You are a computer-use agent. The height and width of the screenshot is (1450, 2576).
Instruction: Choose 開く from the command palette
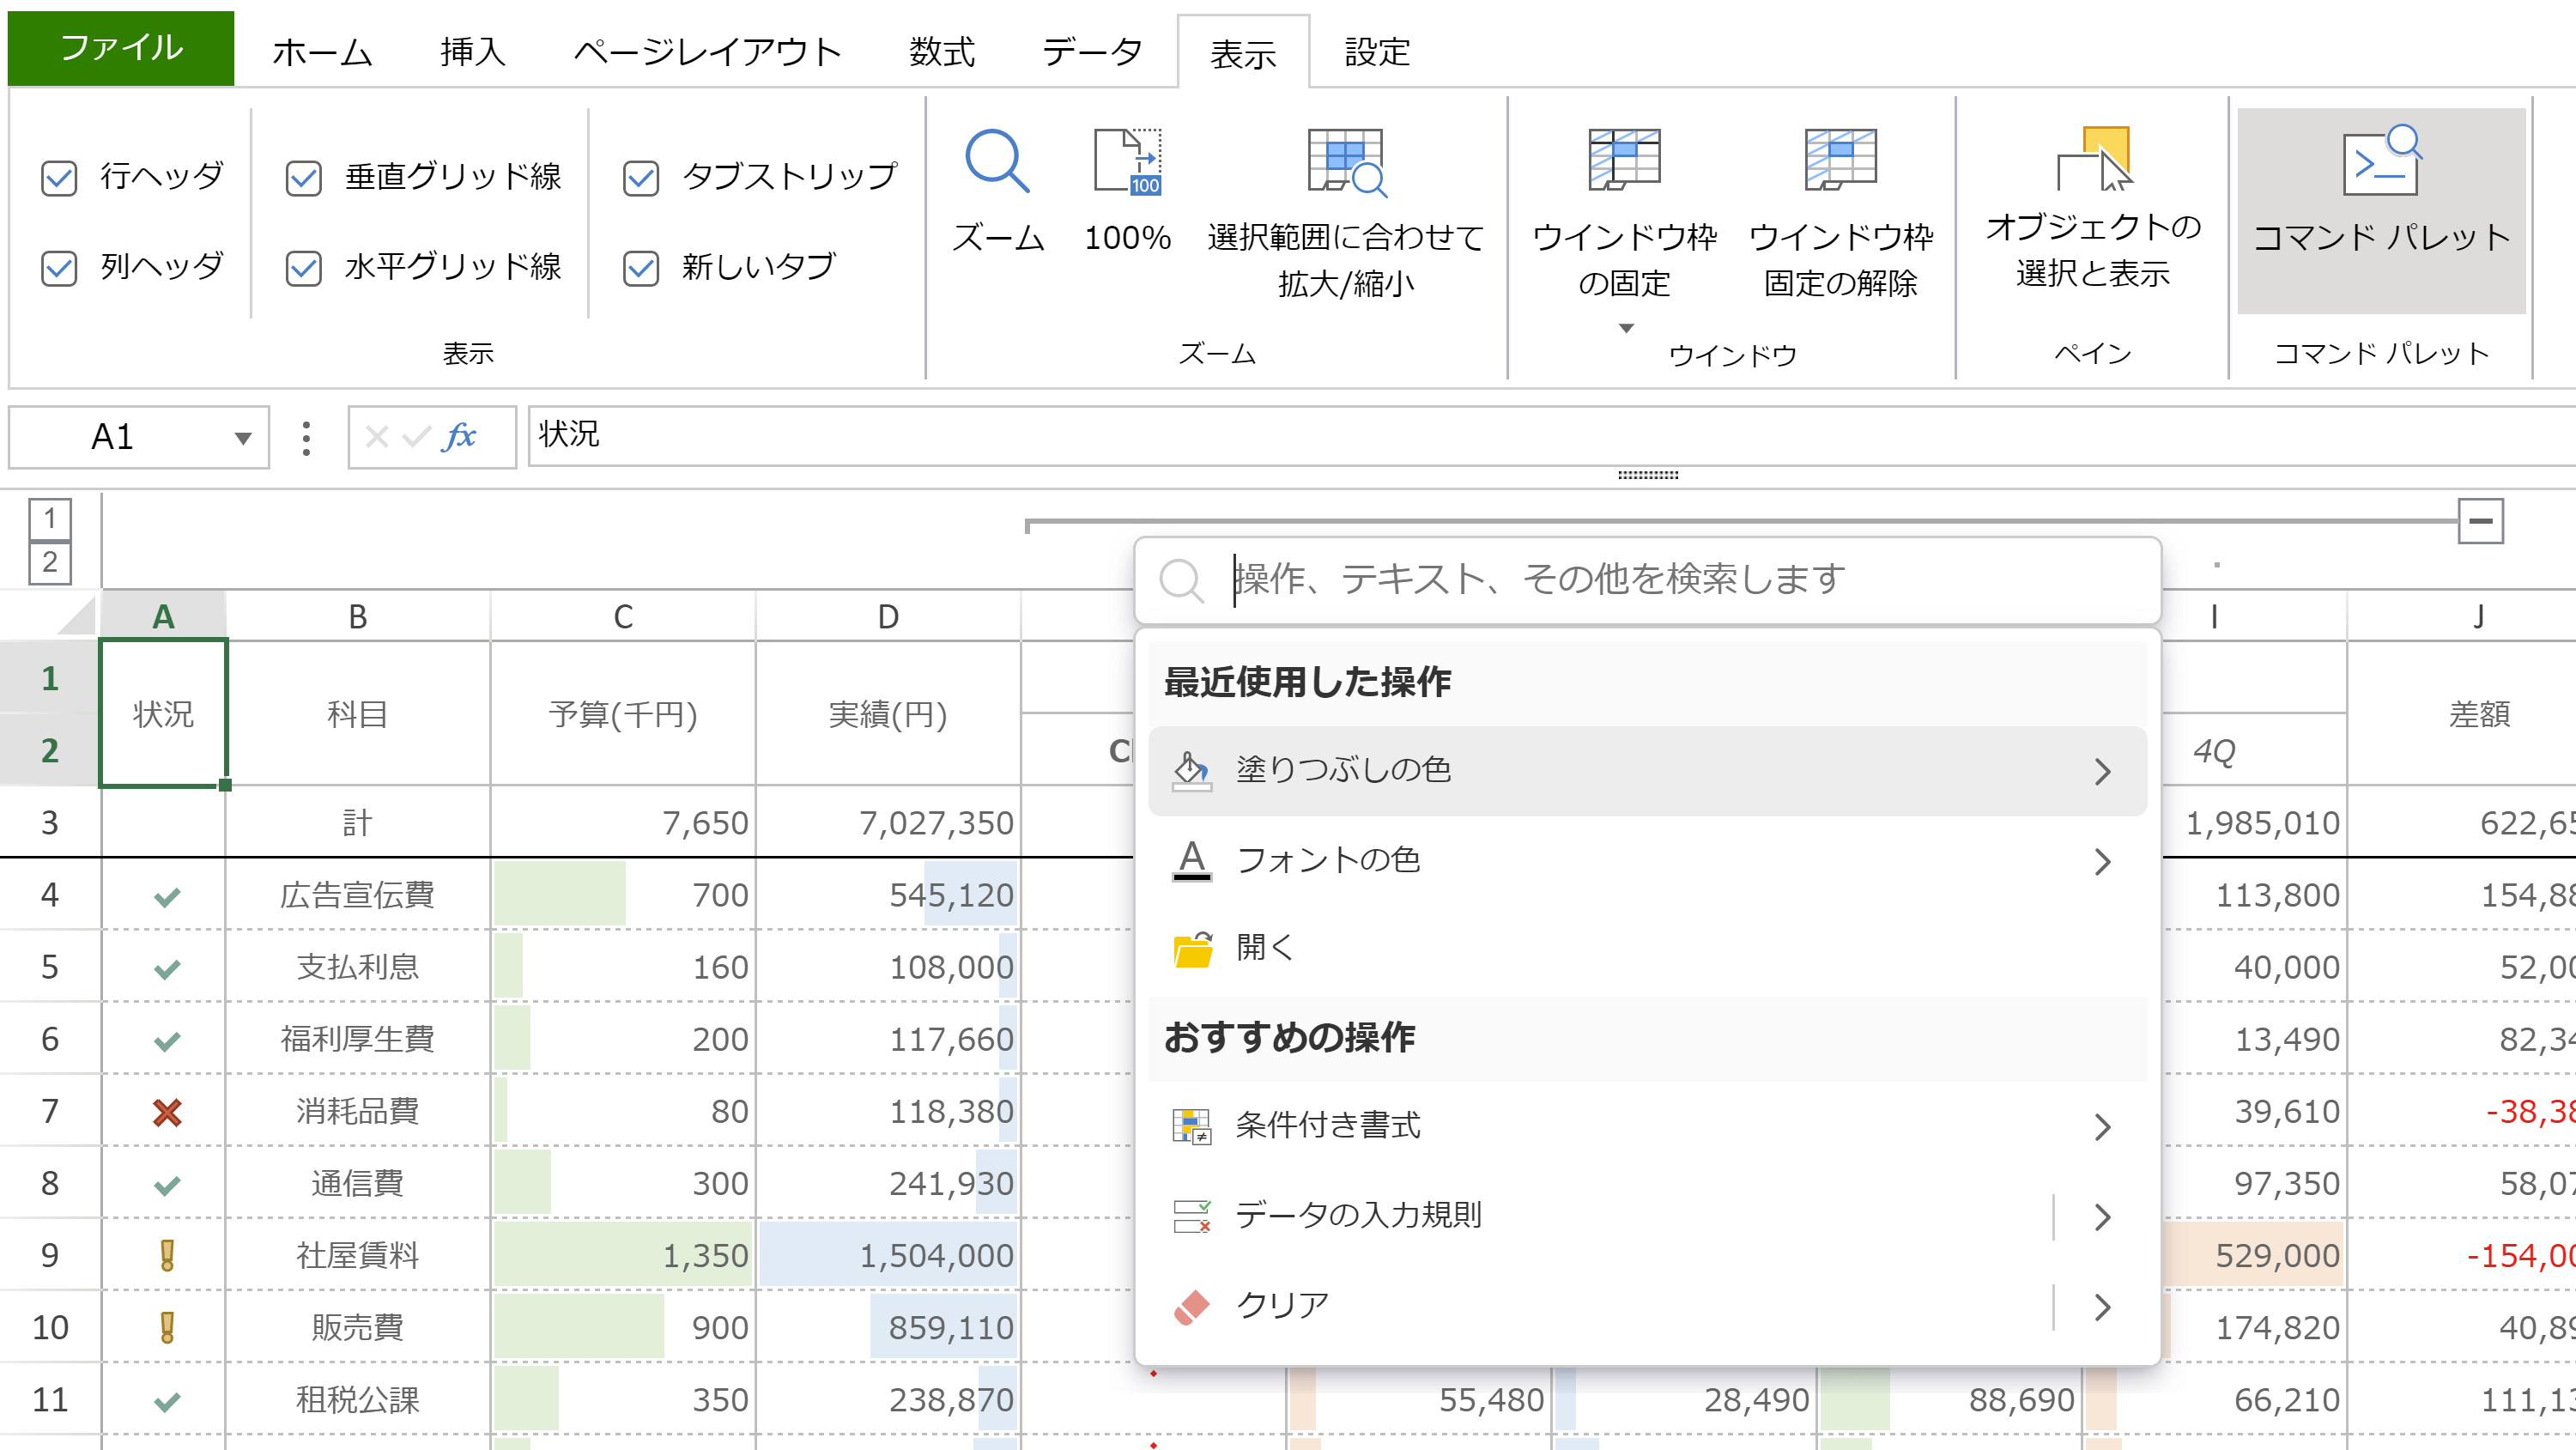(1264, 946)
